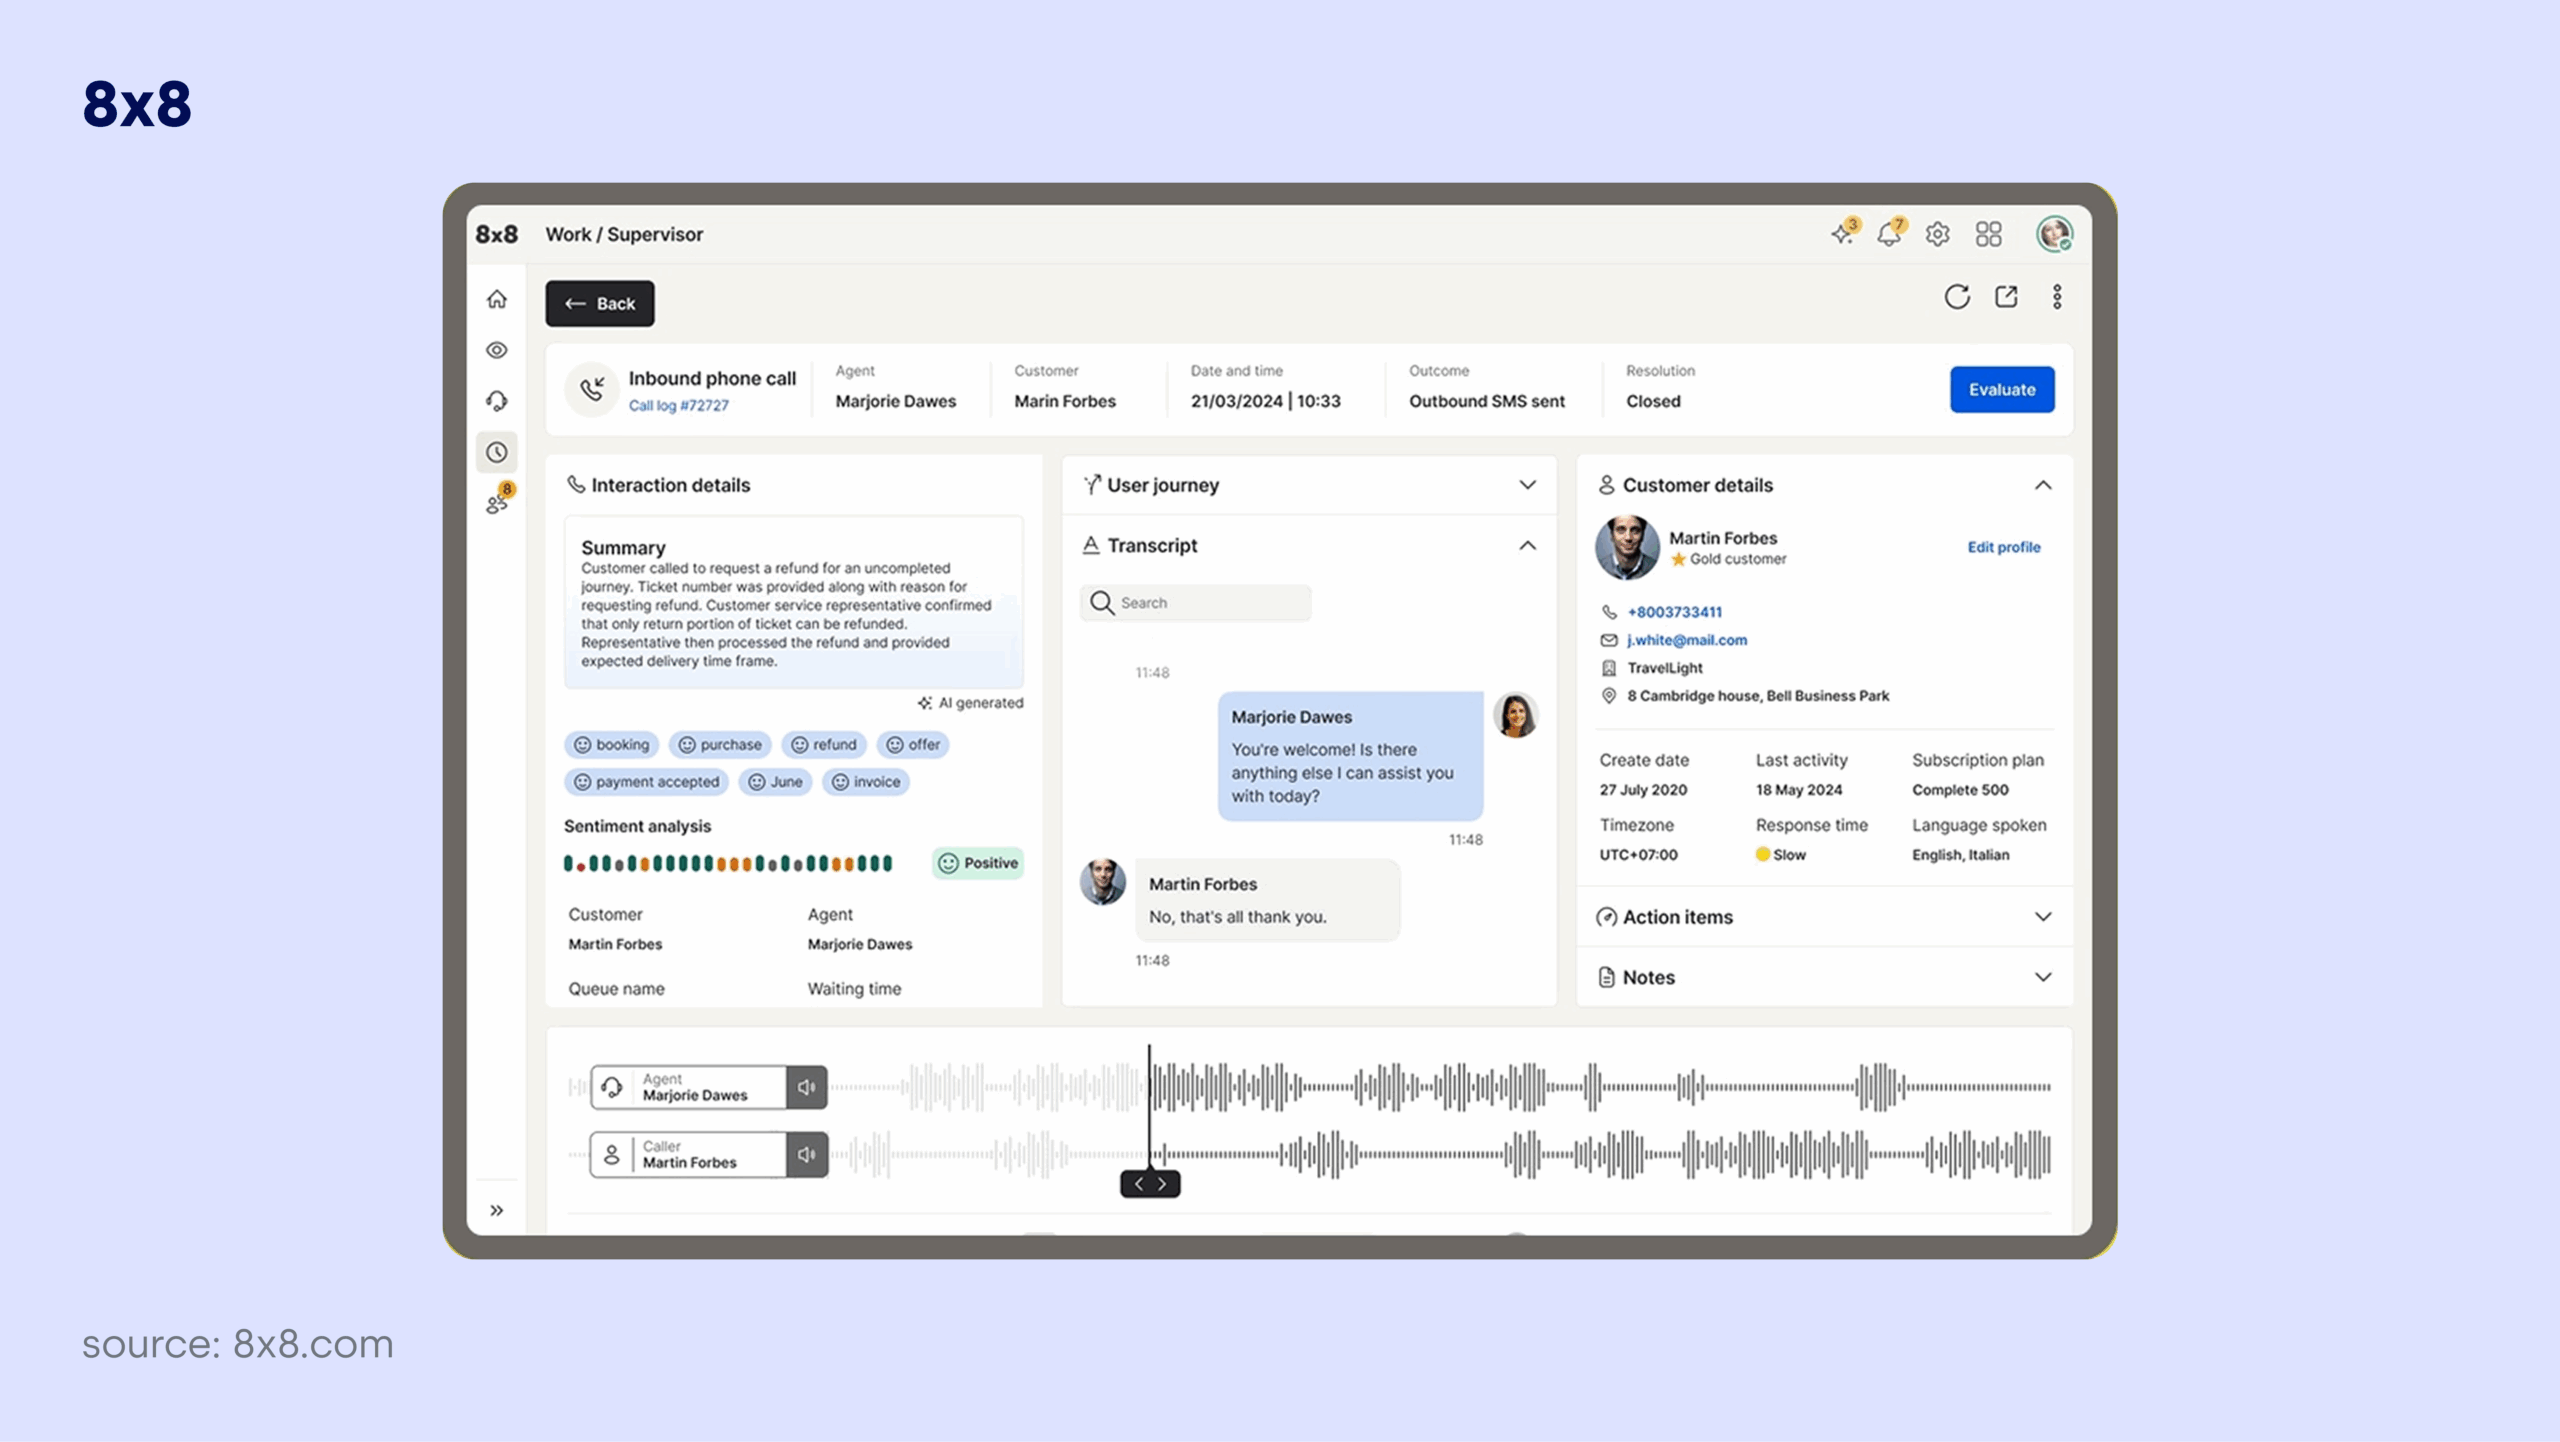The image size is (2560, 1442).
Task: Open the settings gear icon
Action: click(1938, 234)
